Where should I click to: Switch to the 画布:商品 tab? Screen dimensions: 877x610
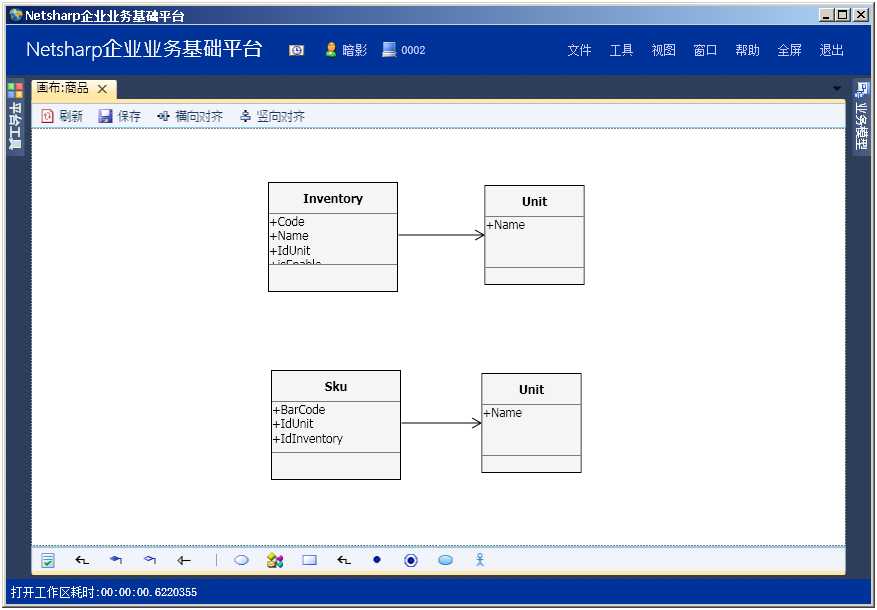click(62, 88)
